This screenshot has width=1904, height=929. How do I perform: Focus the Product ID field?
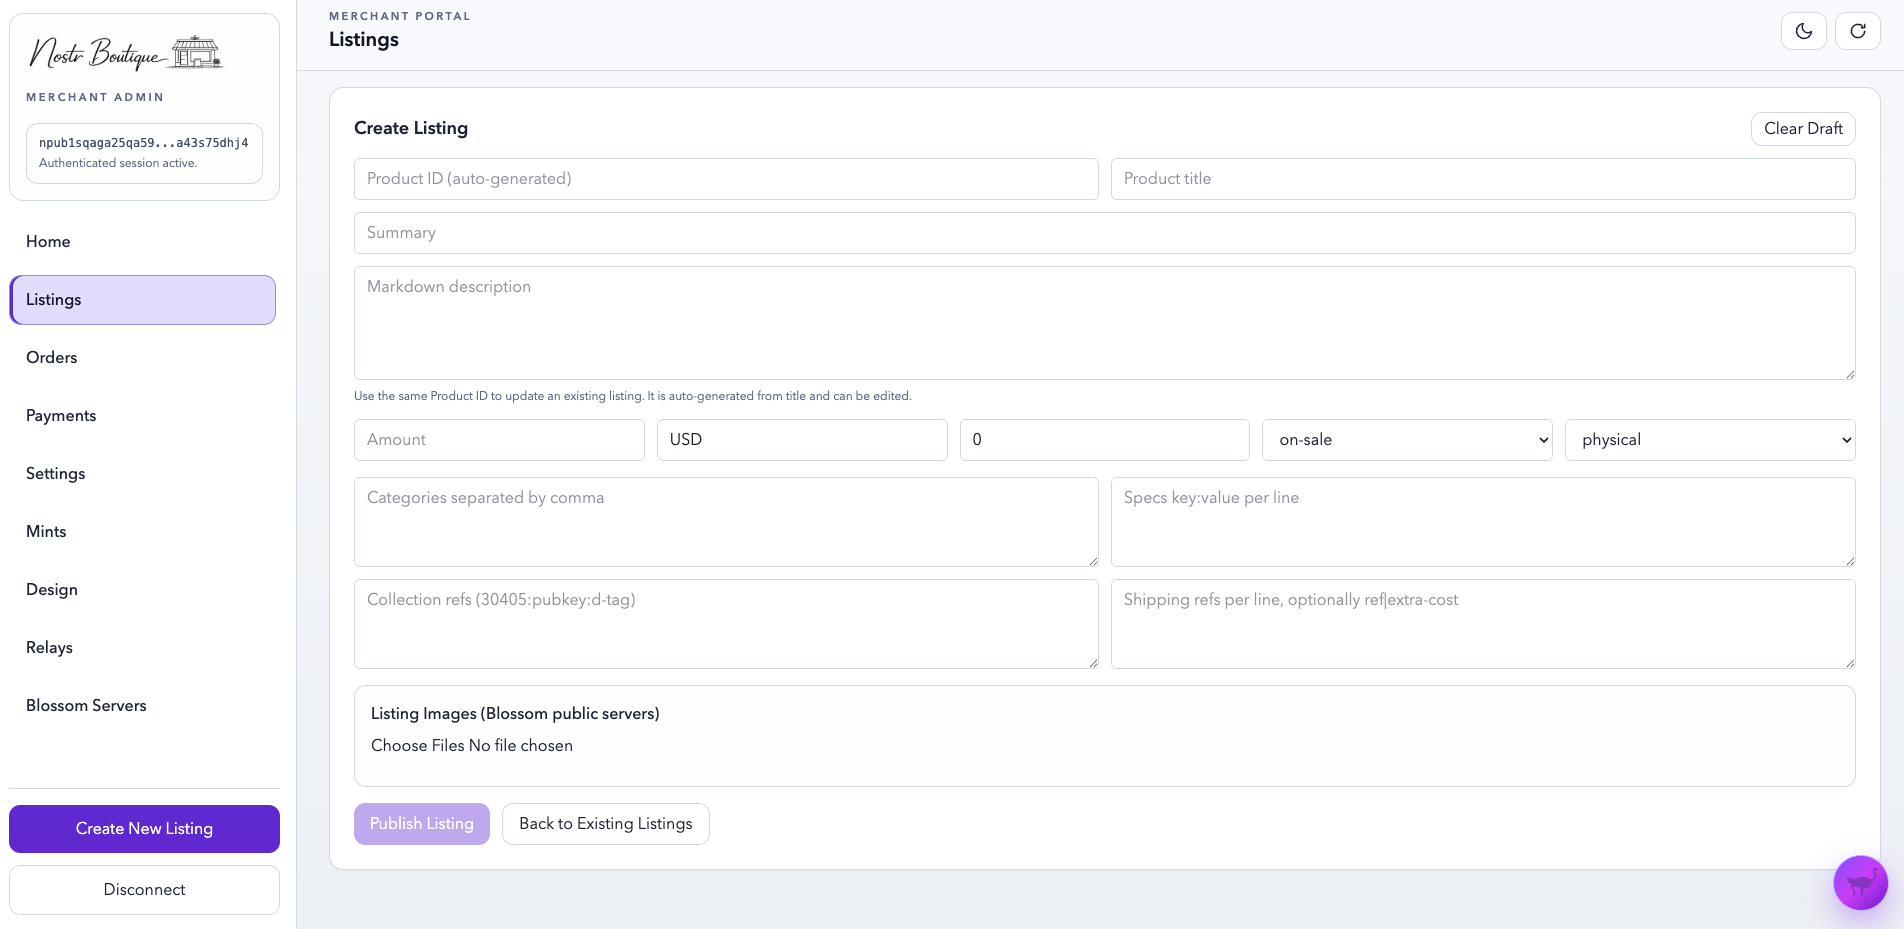tap(726, 179)
